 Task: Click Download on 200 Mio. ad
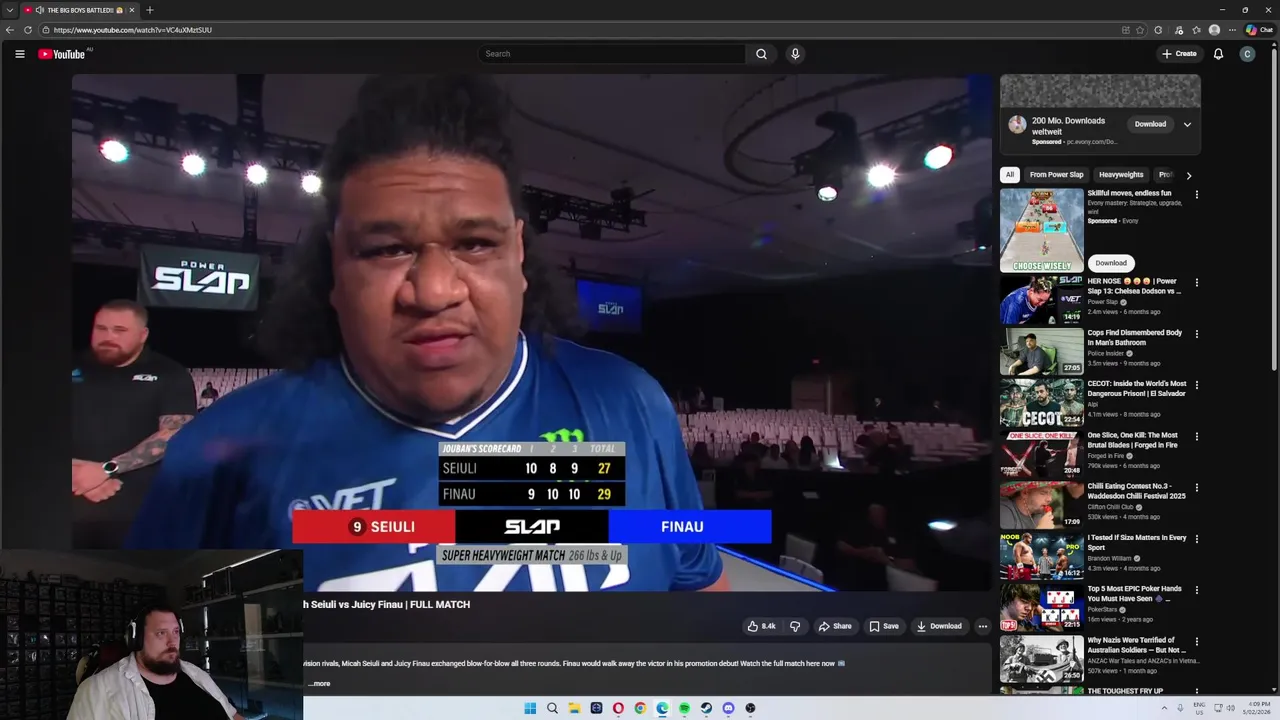(x=1150, y=124)
